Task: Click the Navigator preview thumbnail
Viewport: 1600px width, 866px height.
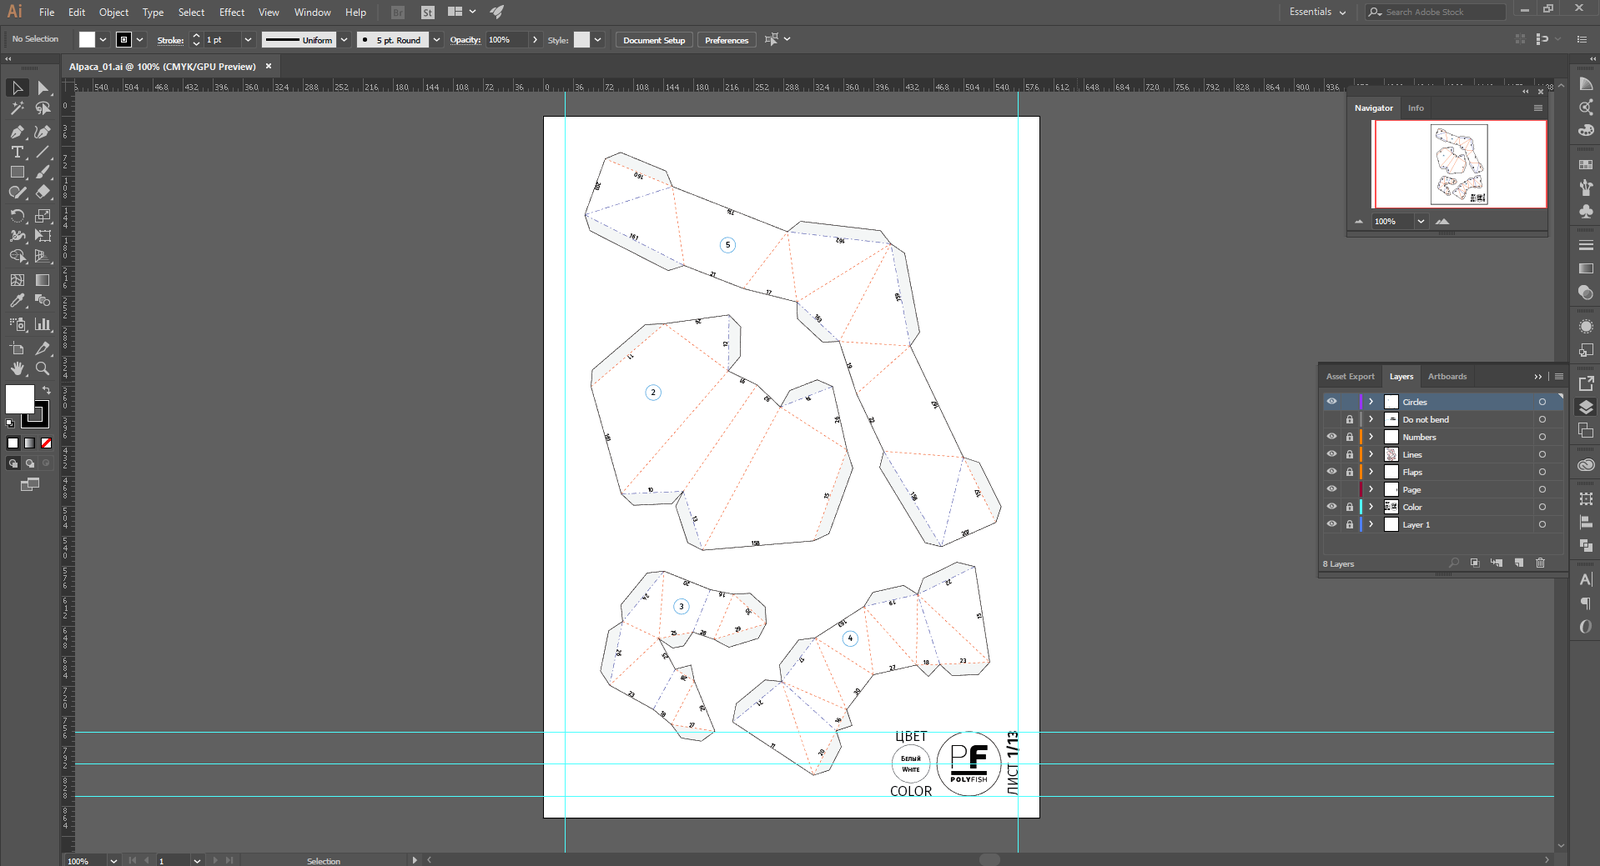Action: tap(1459, 164)
